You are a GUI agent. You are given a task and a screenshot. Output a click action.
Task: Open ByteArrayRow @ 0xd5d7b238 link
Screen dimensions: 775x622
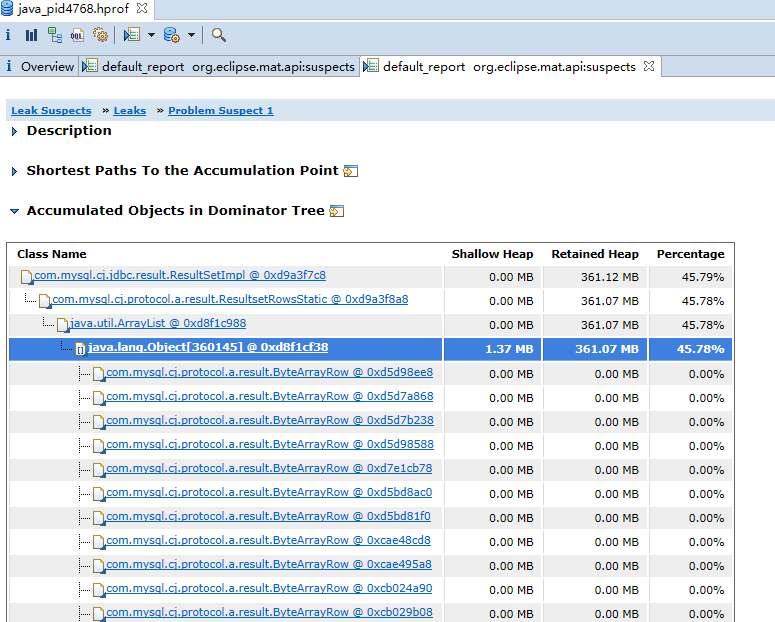tap(270, 420)
